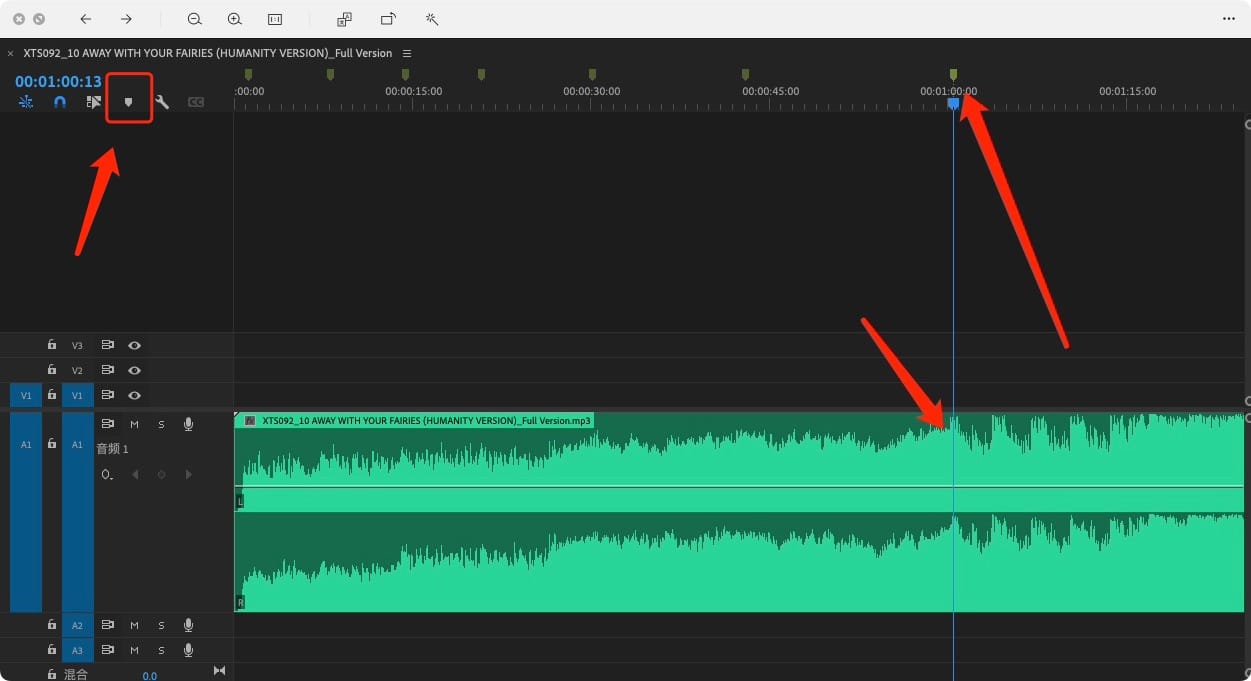Open the sequence panel hamburger menu
Image resolution: width=1251 pixels, height=681 pixels.
[x=407, y=53]
